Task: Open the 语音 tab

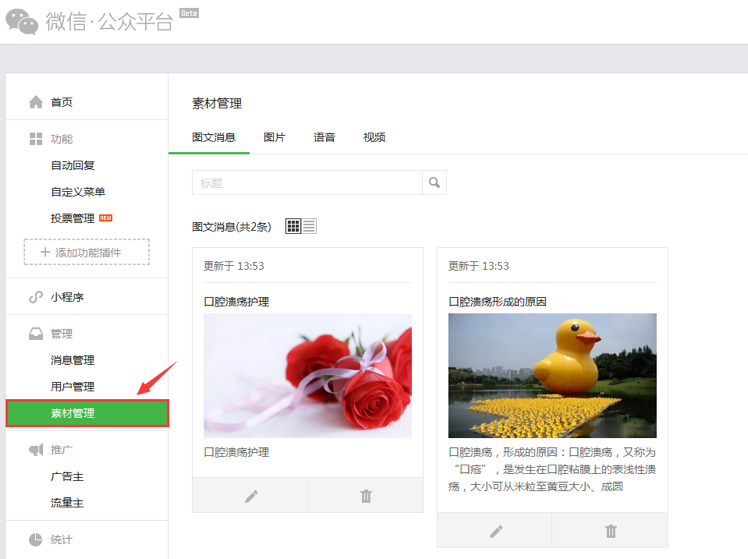Action: [x=324, y=137]
